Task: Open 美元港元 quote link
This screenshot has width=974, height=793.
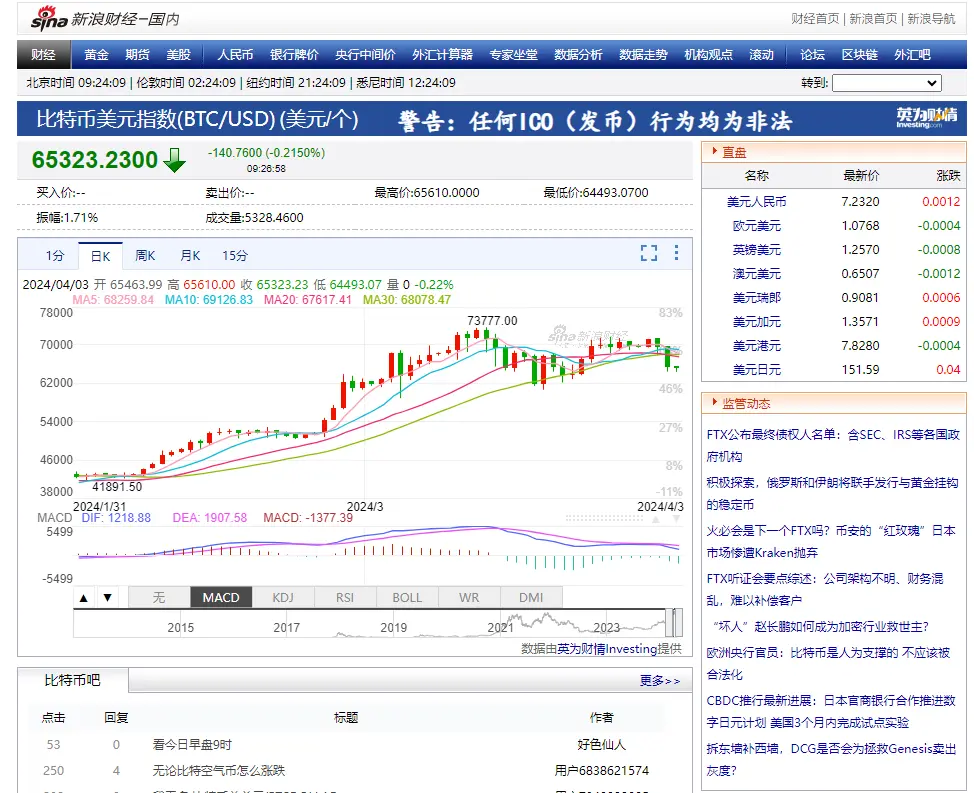Action: [x=757, y=346]
